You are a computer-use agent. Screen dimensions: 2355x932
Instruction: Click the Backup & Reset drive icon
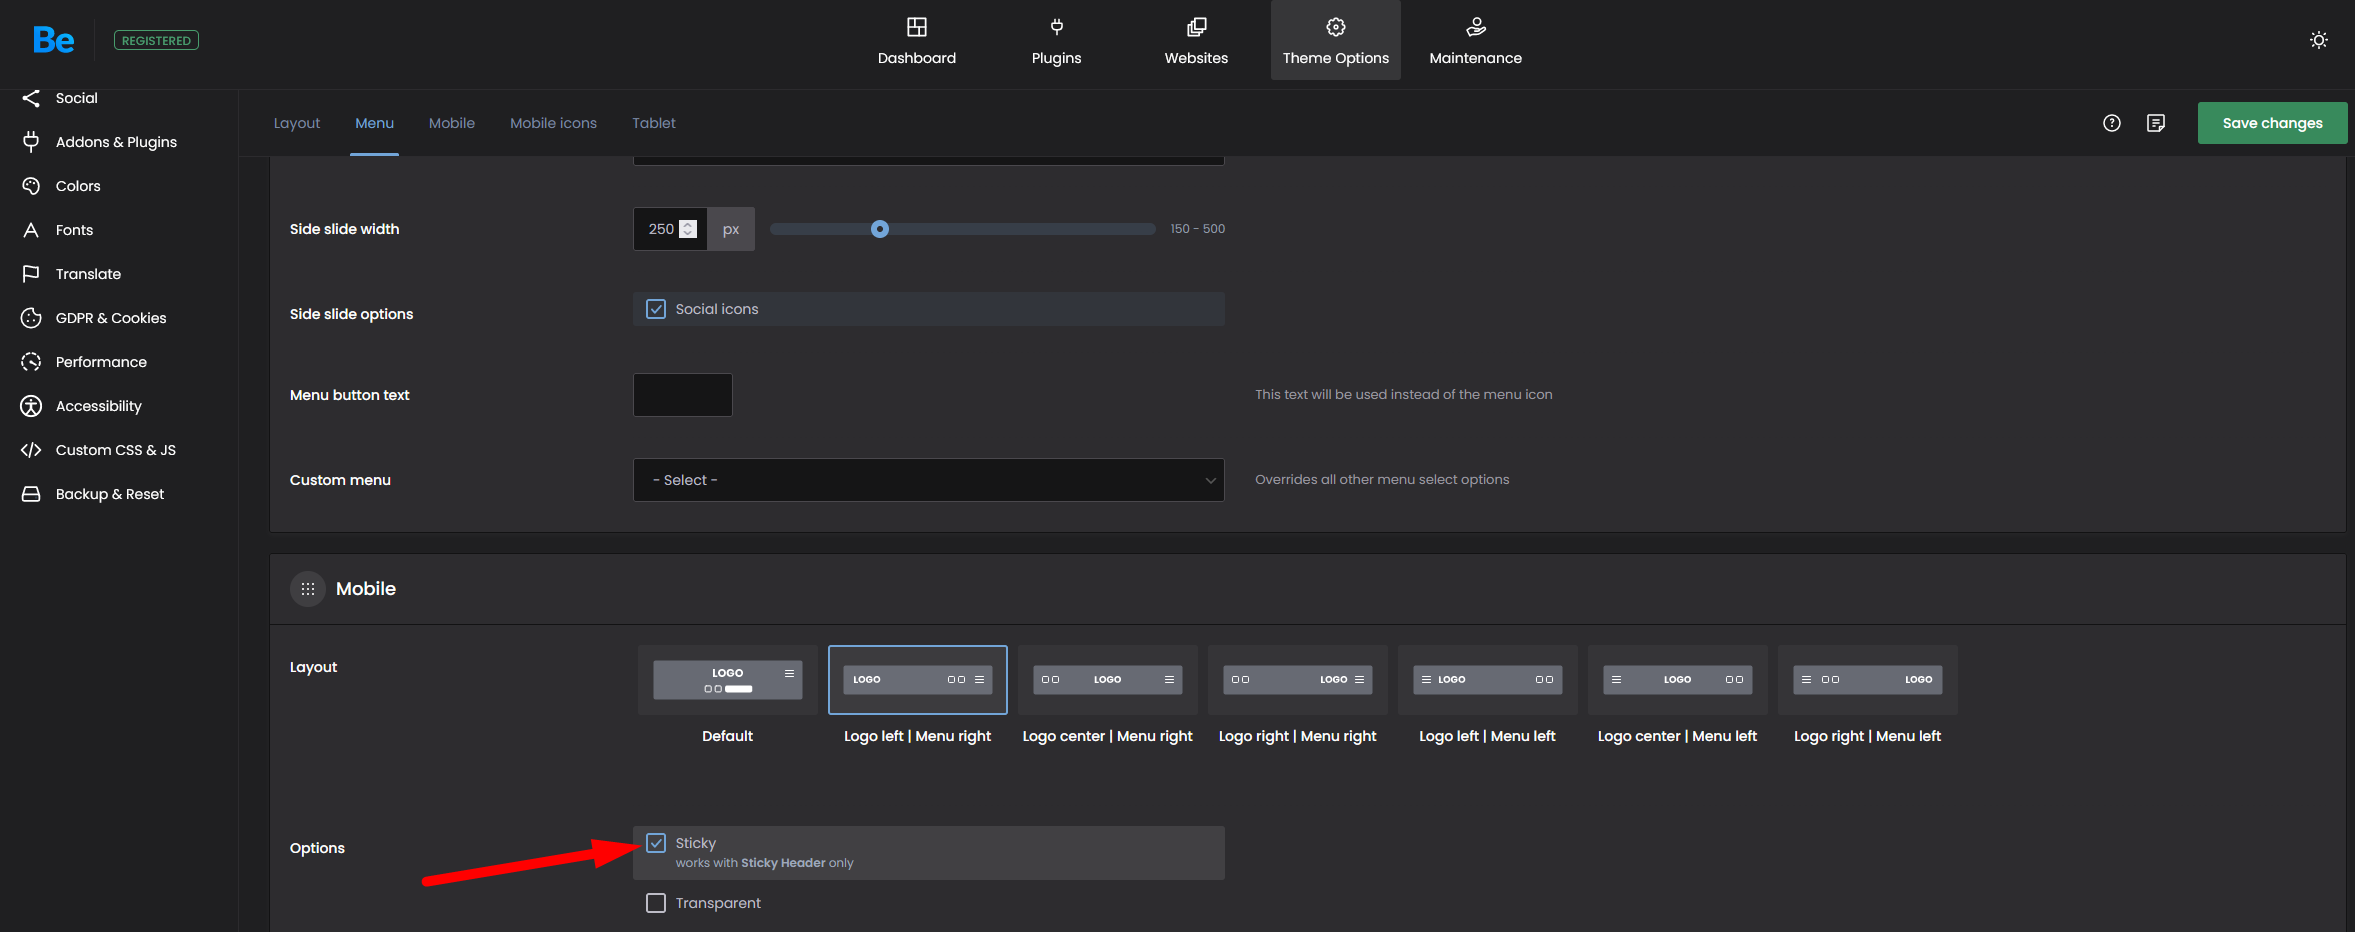click(x=31, y=494)
